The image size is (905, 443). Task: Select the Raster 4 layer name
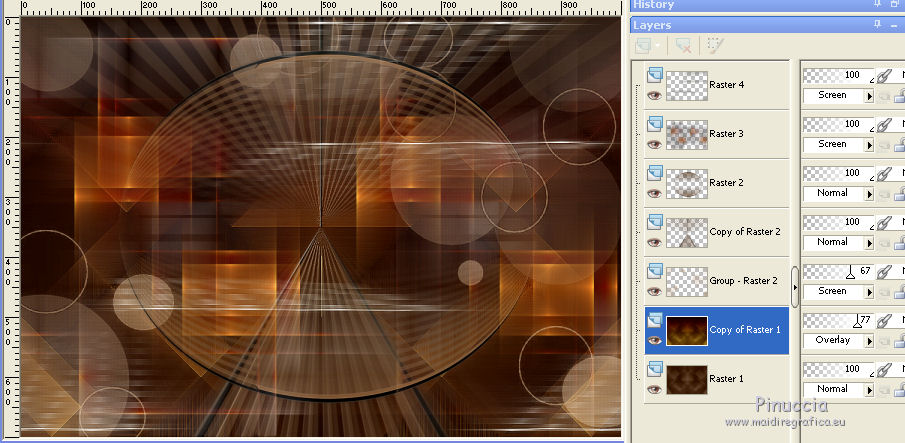(727, 85)
